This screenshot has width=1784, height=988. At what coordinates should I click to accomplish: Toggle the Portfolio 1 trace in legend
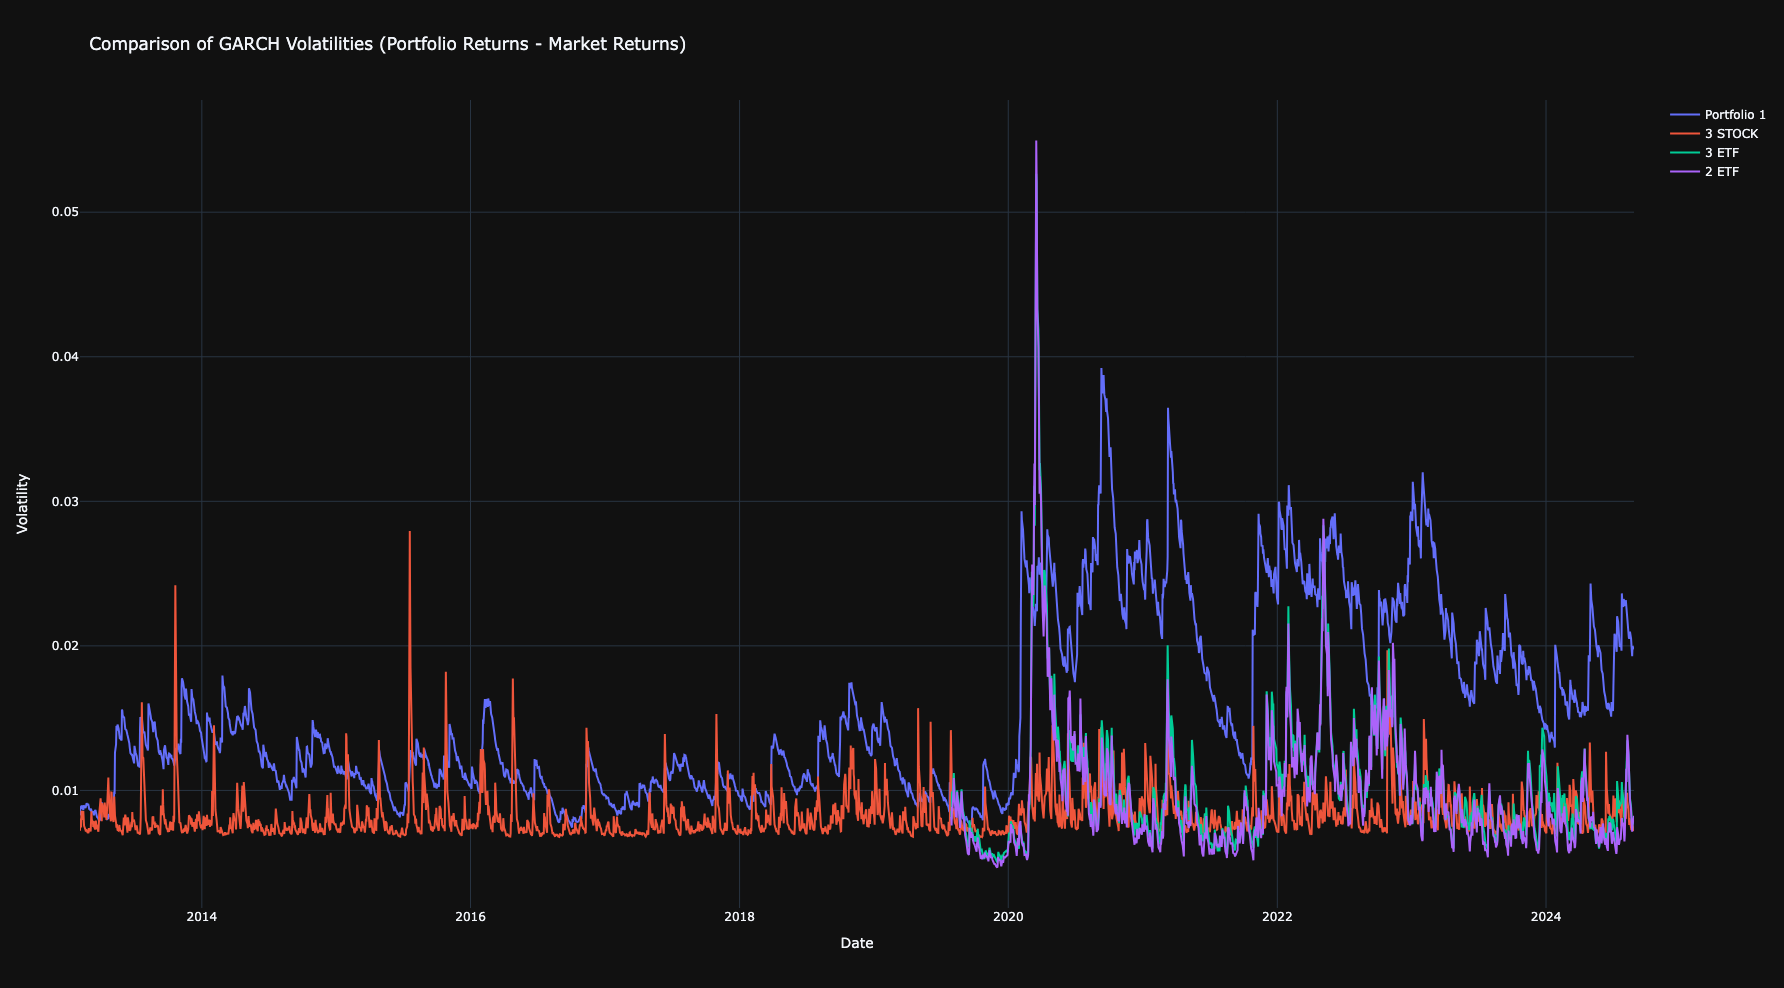(x=1718, y=115)
